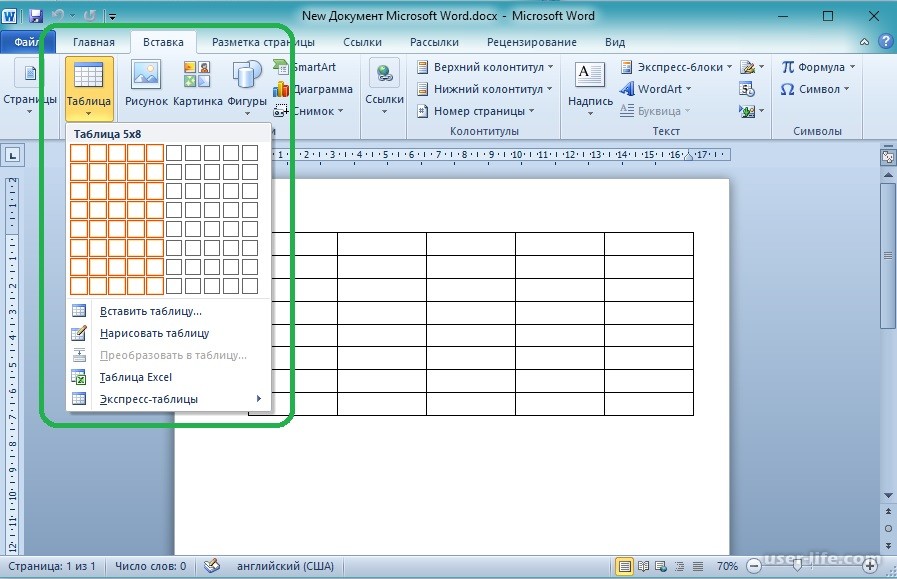Click the Таблица button in ribbon
897x579 pixels.
tap(89, 88)
